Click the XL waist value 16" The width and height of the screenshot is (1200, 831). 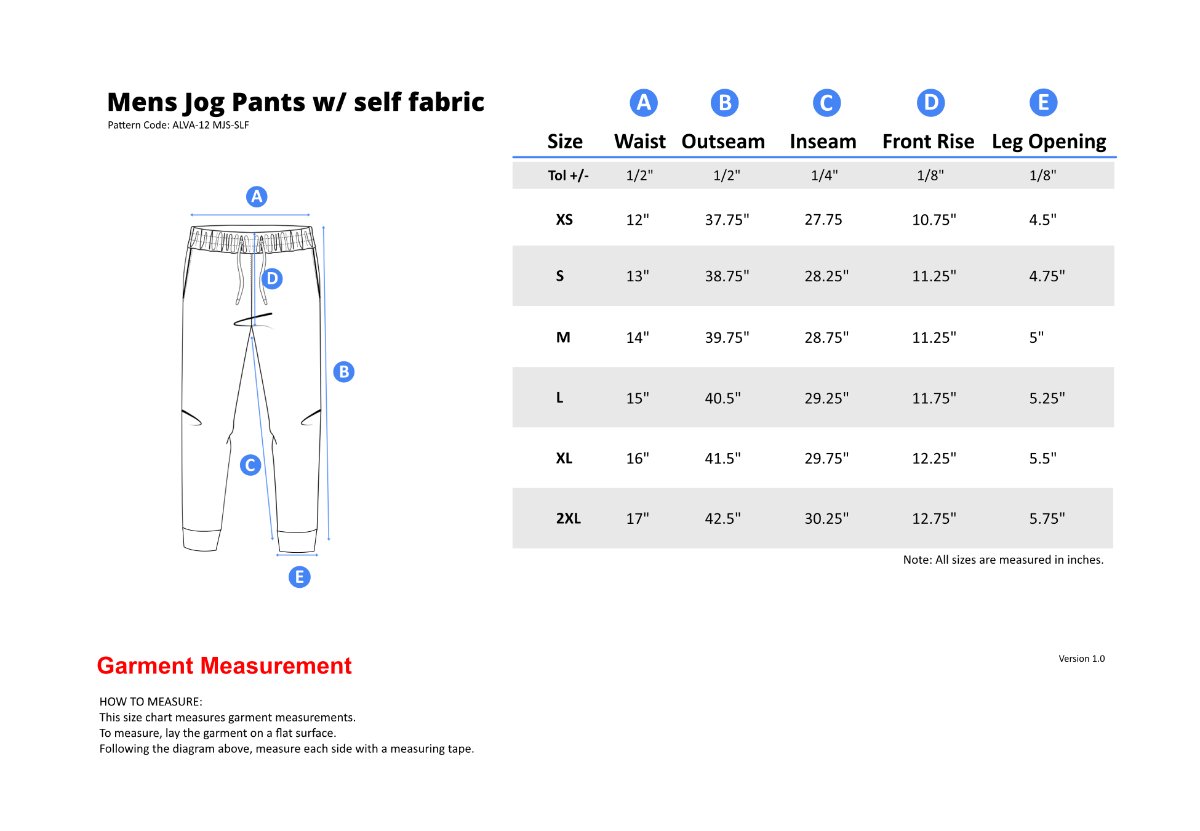(x=638, y=458)
